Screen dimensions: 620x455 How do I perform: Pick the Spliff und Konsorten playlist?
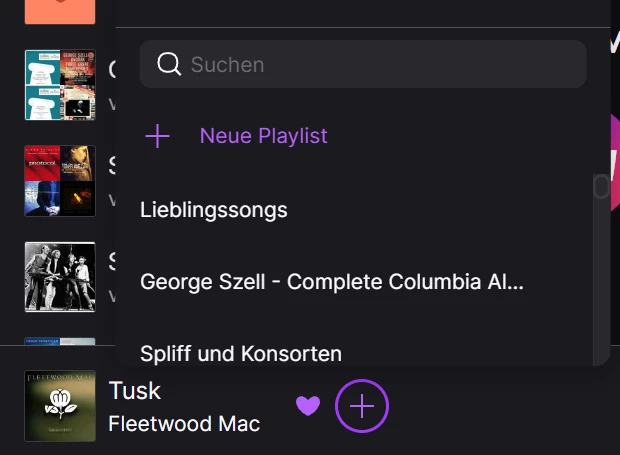[x=241, y=354]
